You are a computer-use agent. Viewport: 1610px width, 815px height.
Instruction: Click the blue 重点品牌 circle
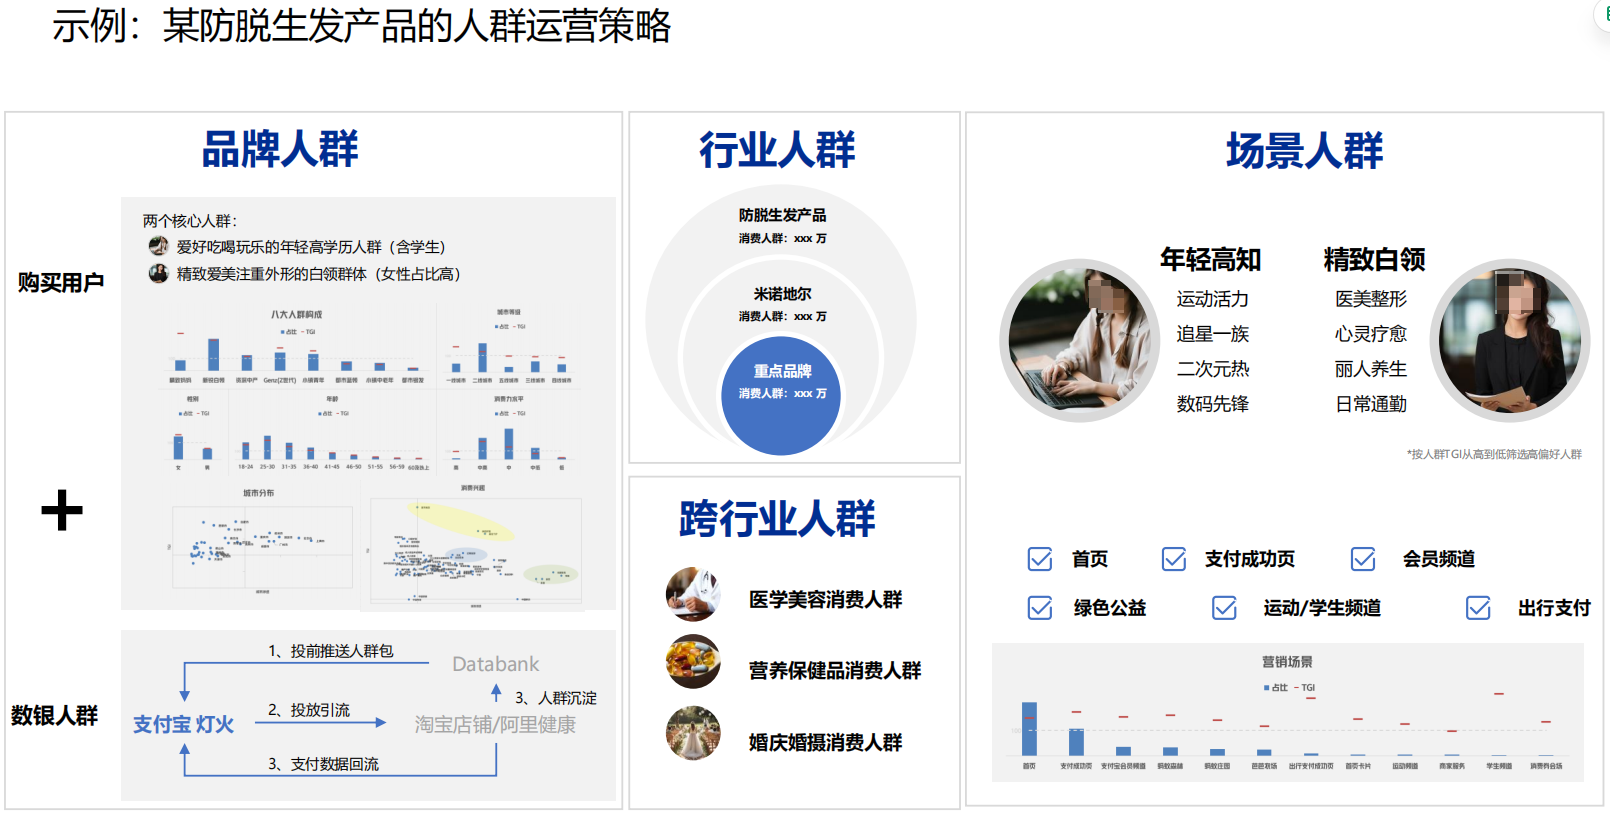click(781, 396)
